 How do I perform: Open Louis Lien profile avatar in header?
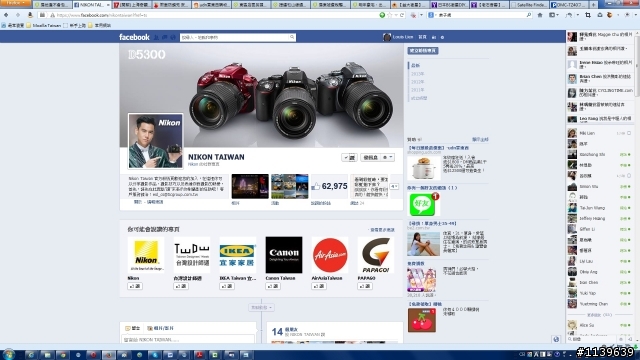click(387, 37)
